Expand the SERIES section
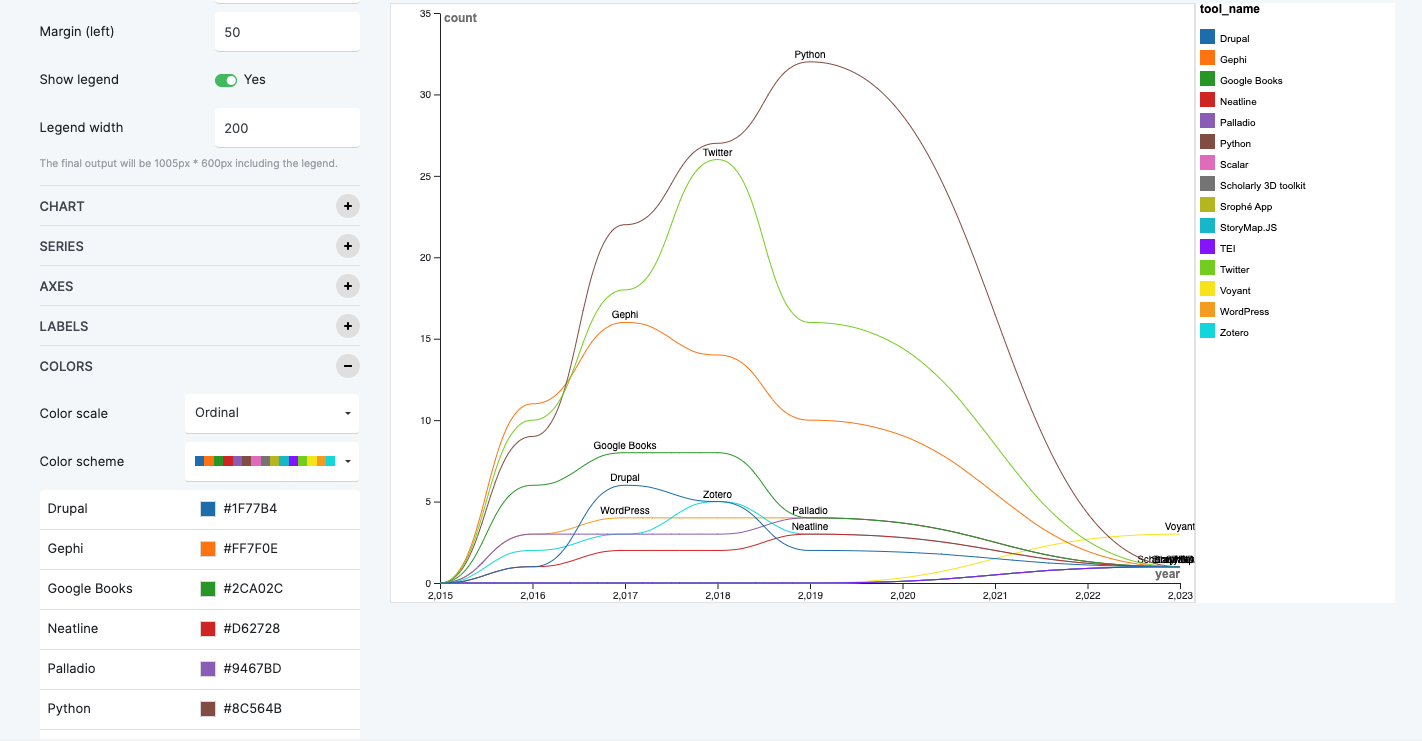 click(x=347, y=246)
